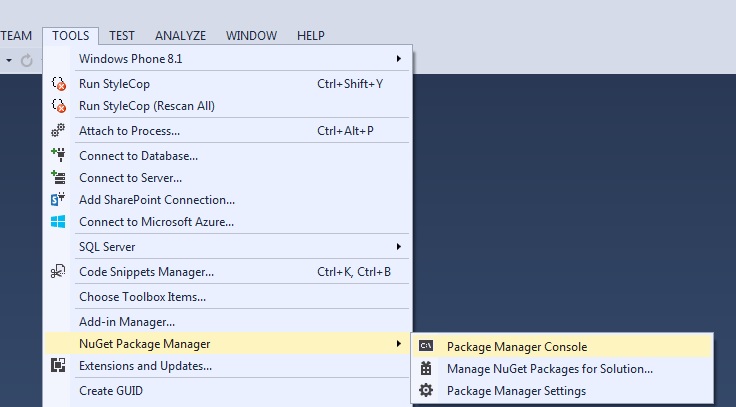Screen dimensions: 736x407
Task: Click the Run StyleCop icon
Action: pyautogui.click(x=58, y=84)
